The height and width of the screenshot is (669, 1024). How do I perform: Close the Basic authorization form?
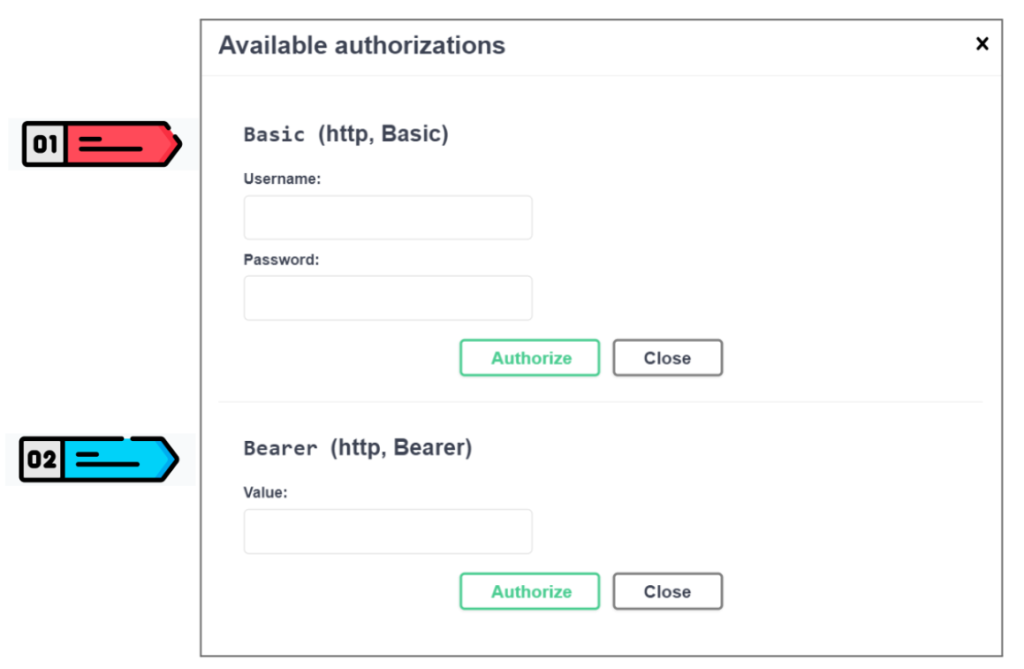tap(667, 357)
